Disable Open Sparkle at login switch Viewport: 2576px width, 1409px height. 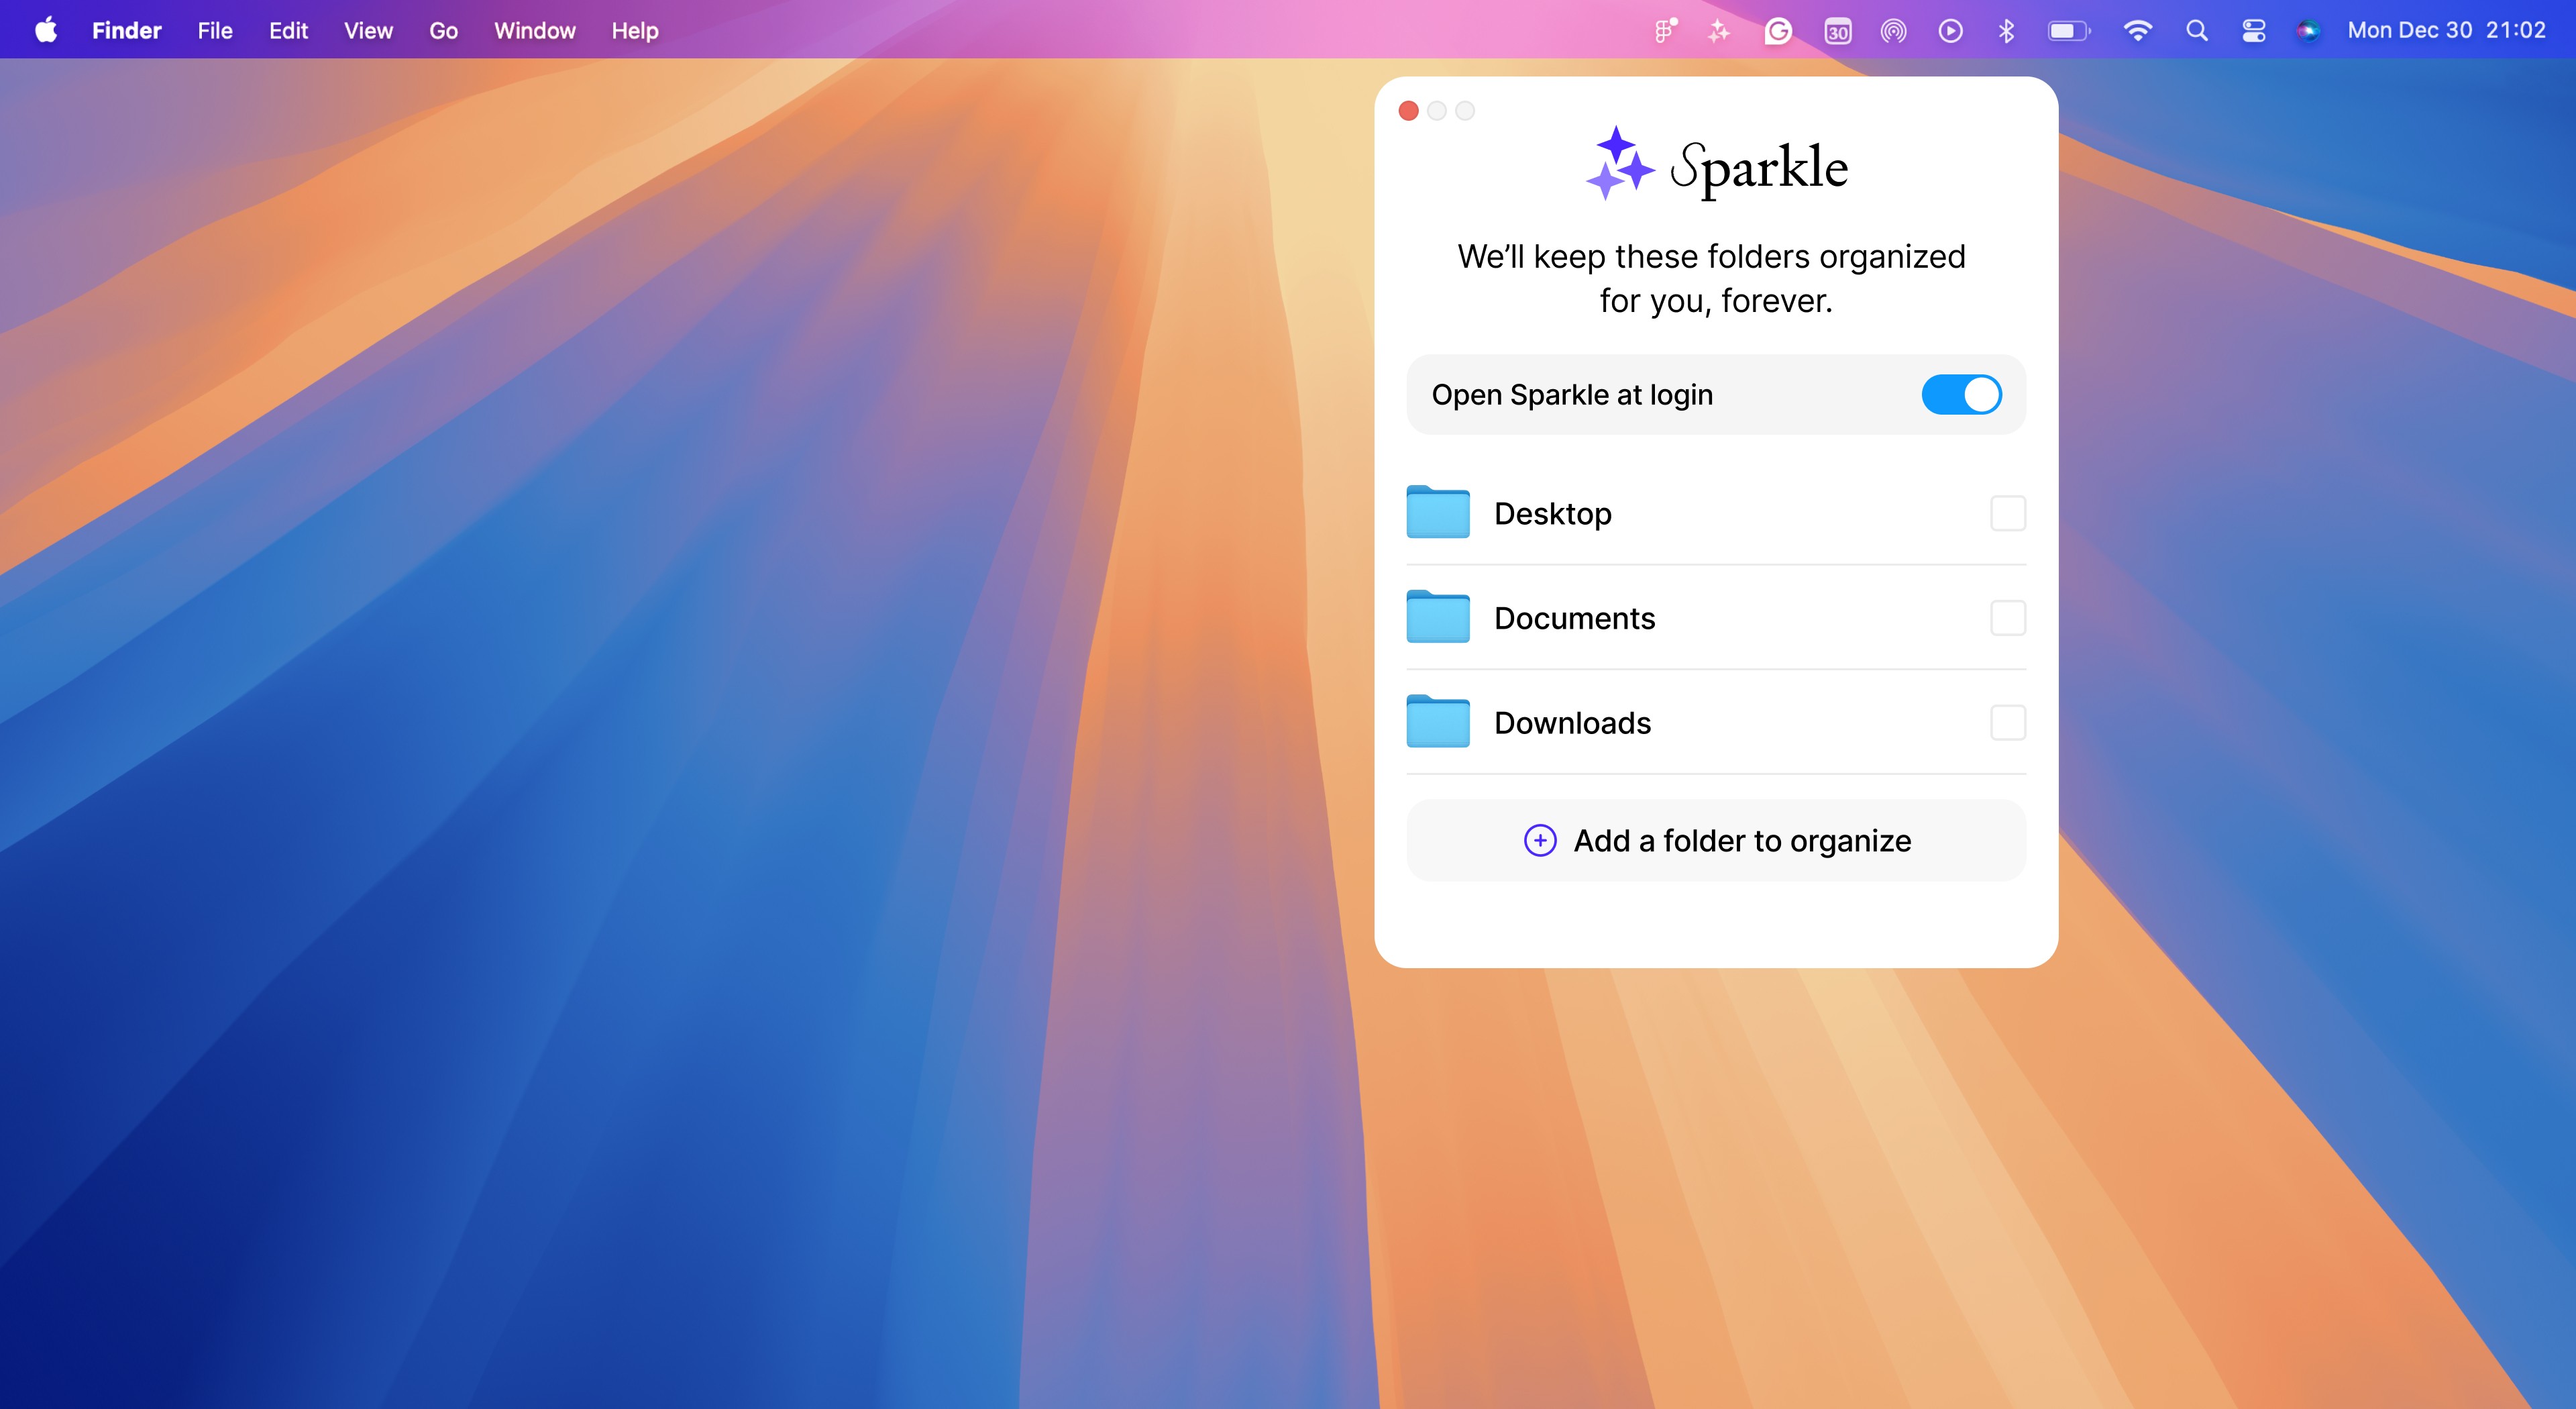1961,395
